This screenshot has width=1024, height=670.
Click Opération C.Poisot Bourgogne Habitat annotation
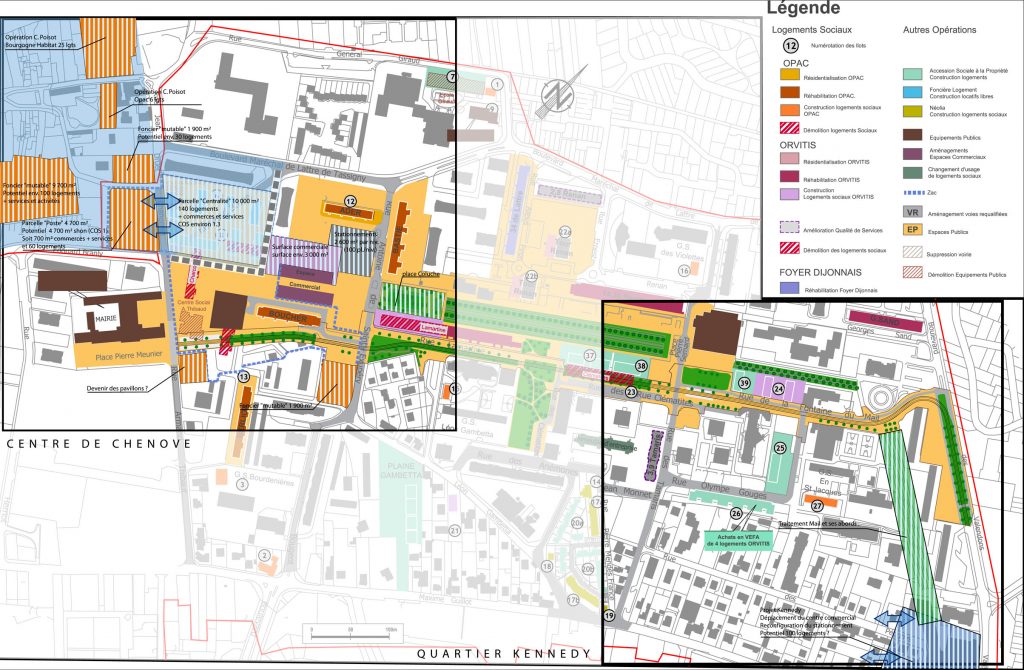pos(40,42)
